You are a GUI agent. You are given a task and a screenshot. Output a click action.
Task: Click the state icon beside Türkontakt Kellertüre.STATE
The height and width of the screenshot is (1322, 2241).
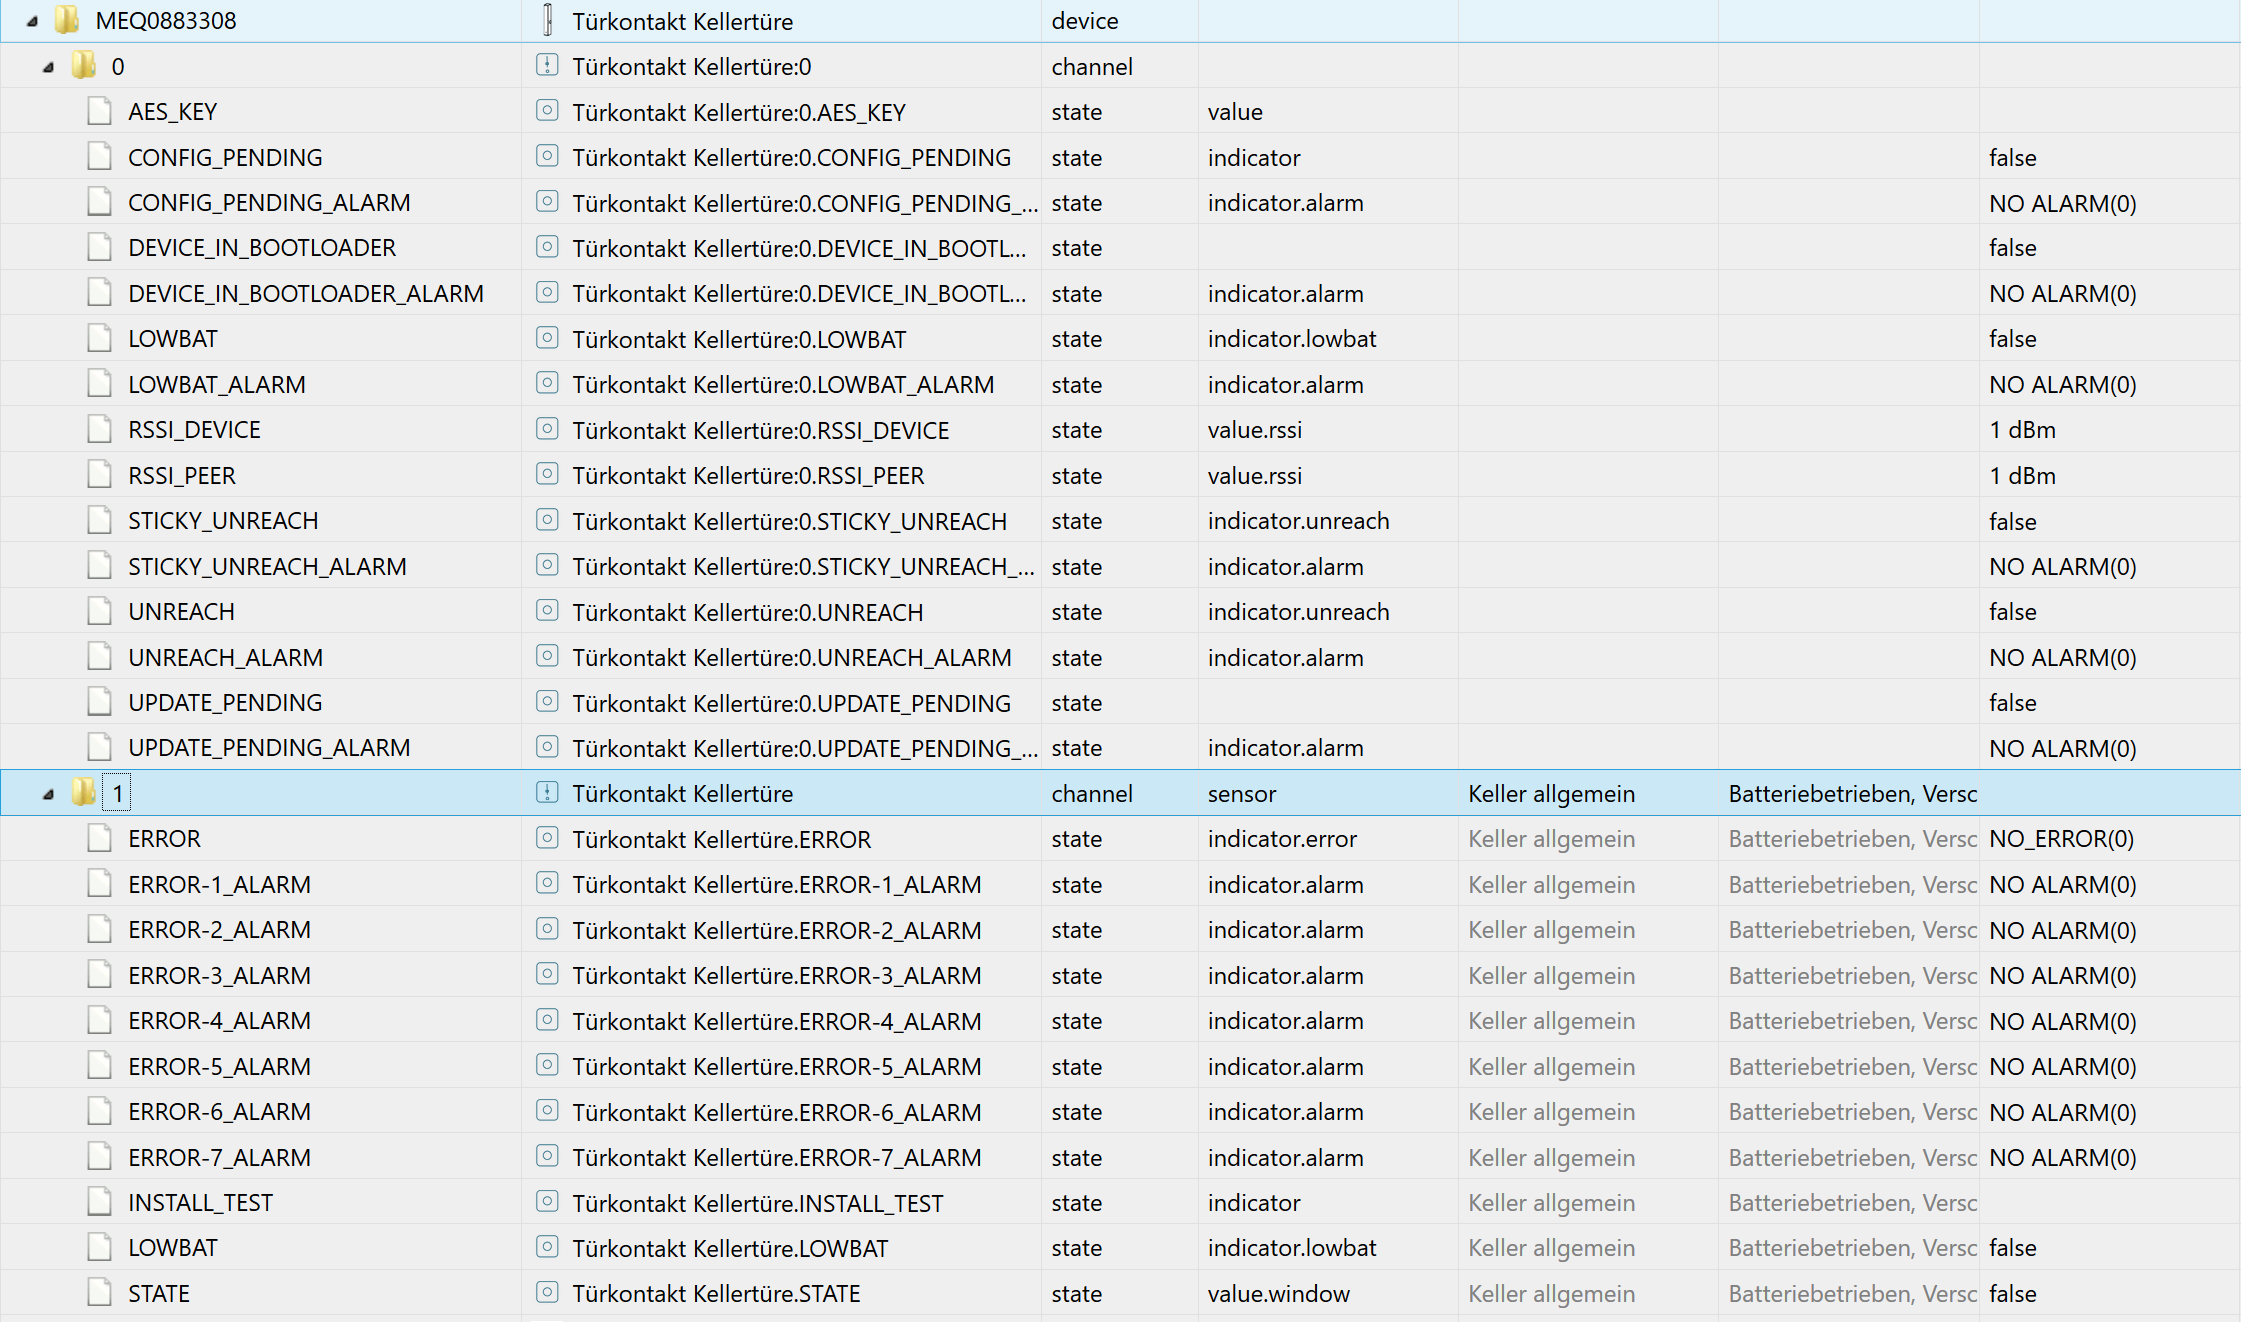click(x=547, y=1293)
